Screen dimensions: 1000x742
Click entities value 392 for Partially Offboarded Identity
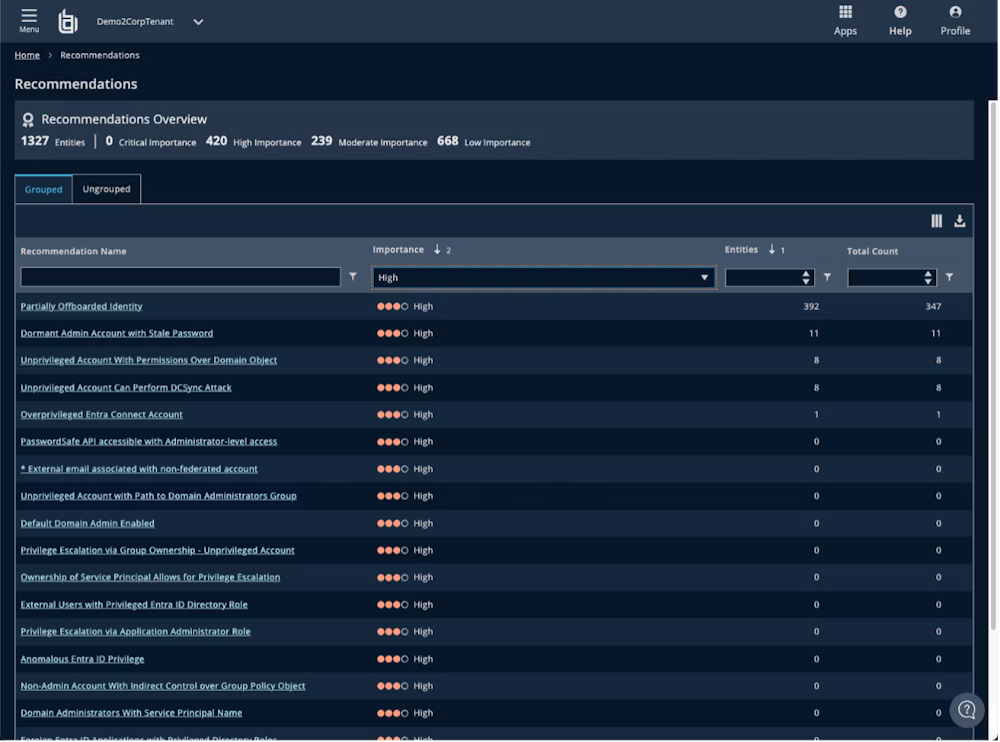pos(811,306)
